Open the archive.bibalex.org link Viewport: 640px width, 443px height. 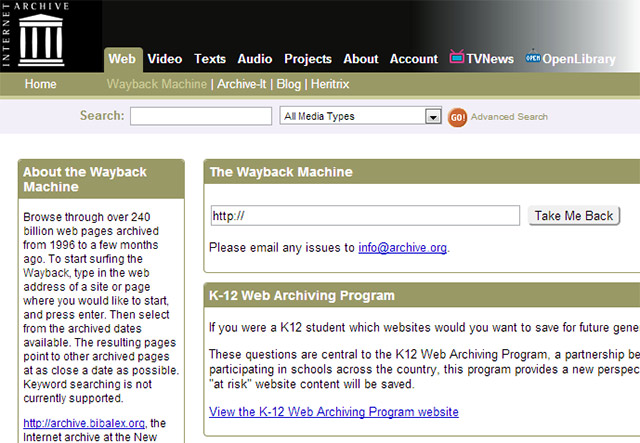[84, 423]
